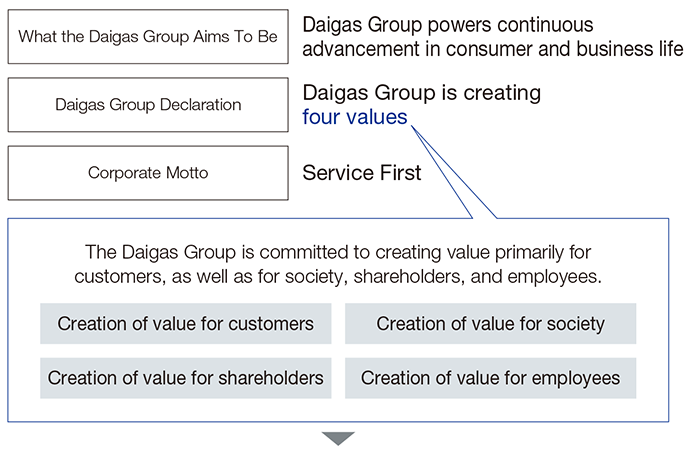Image resolution: width=690 pixels, height=456 pixels.
Task: Click 'Daigas Group is creating' heading text
Action: (x=422, y=93)
